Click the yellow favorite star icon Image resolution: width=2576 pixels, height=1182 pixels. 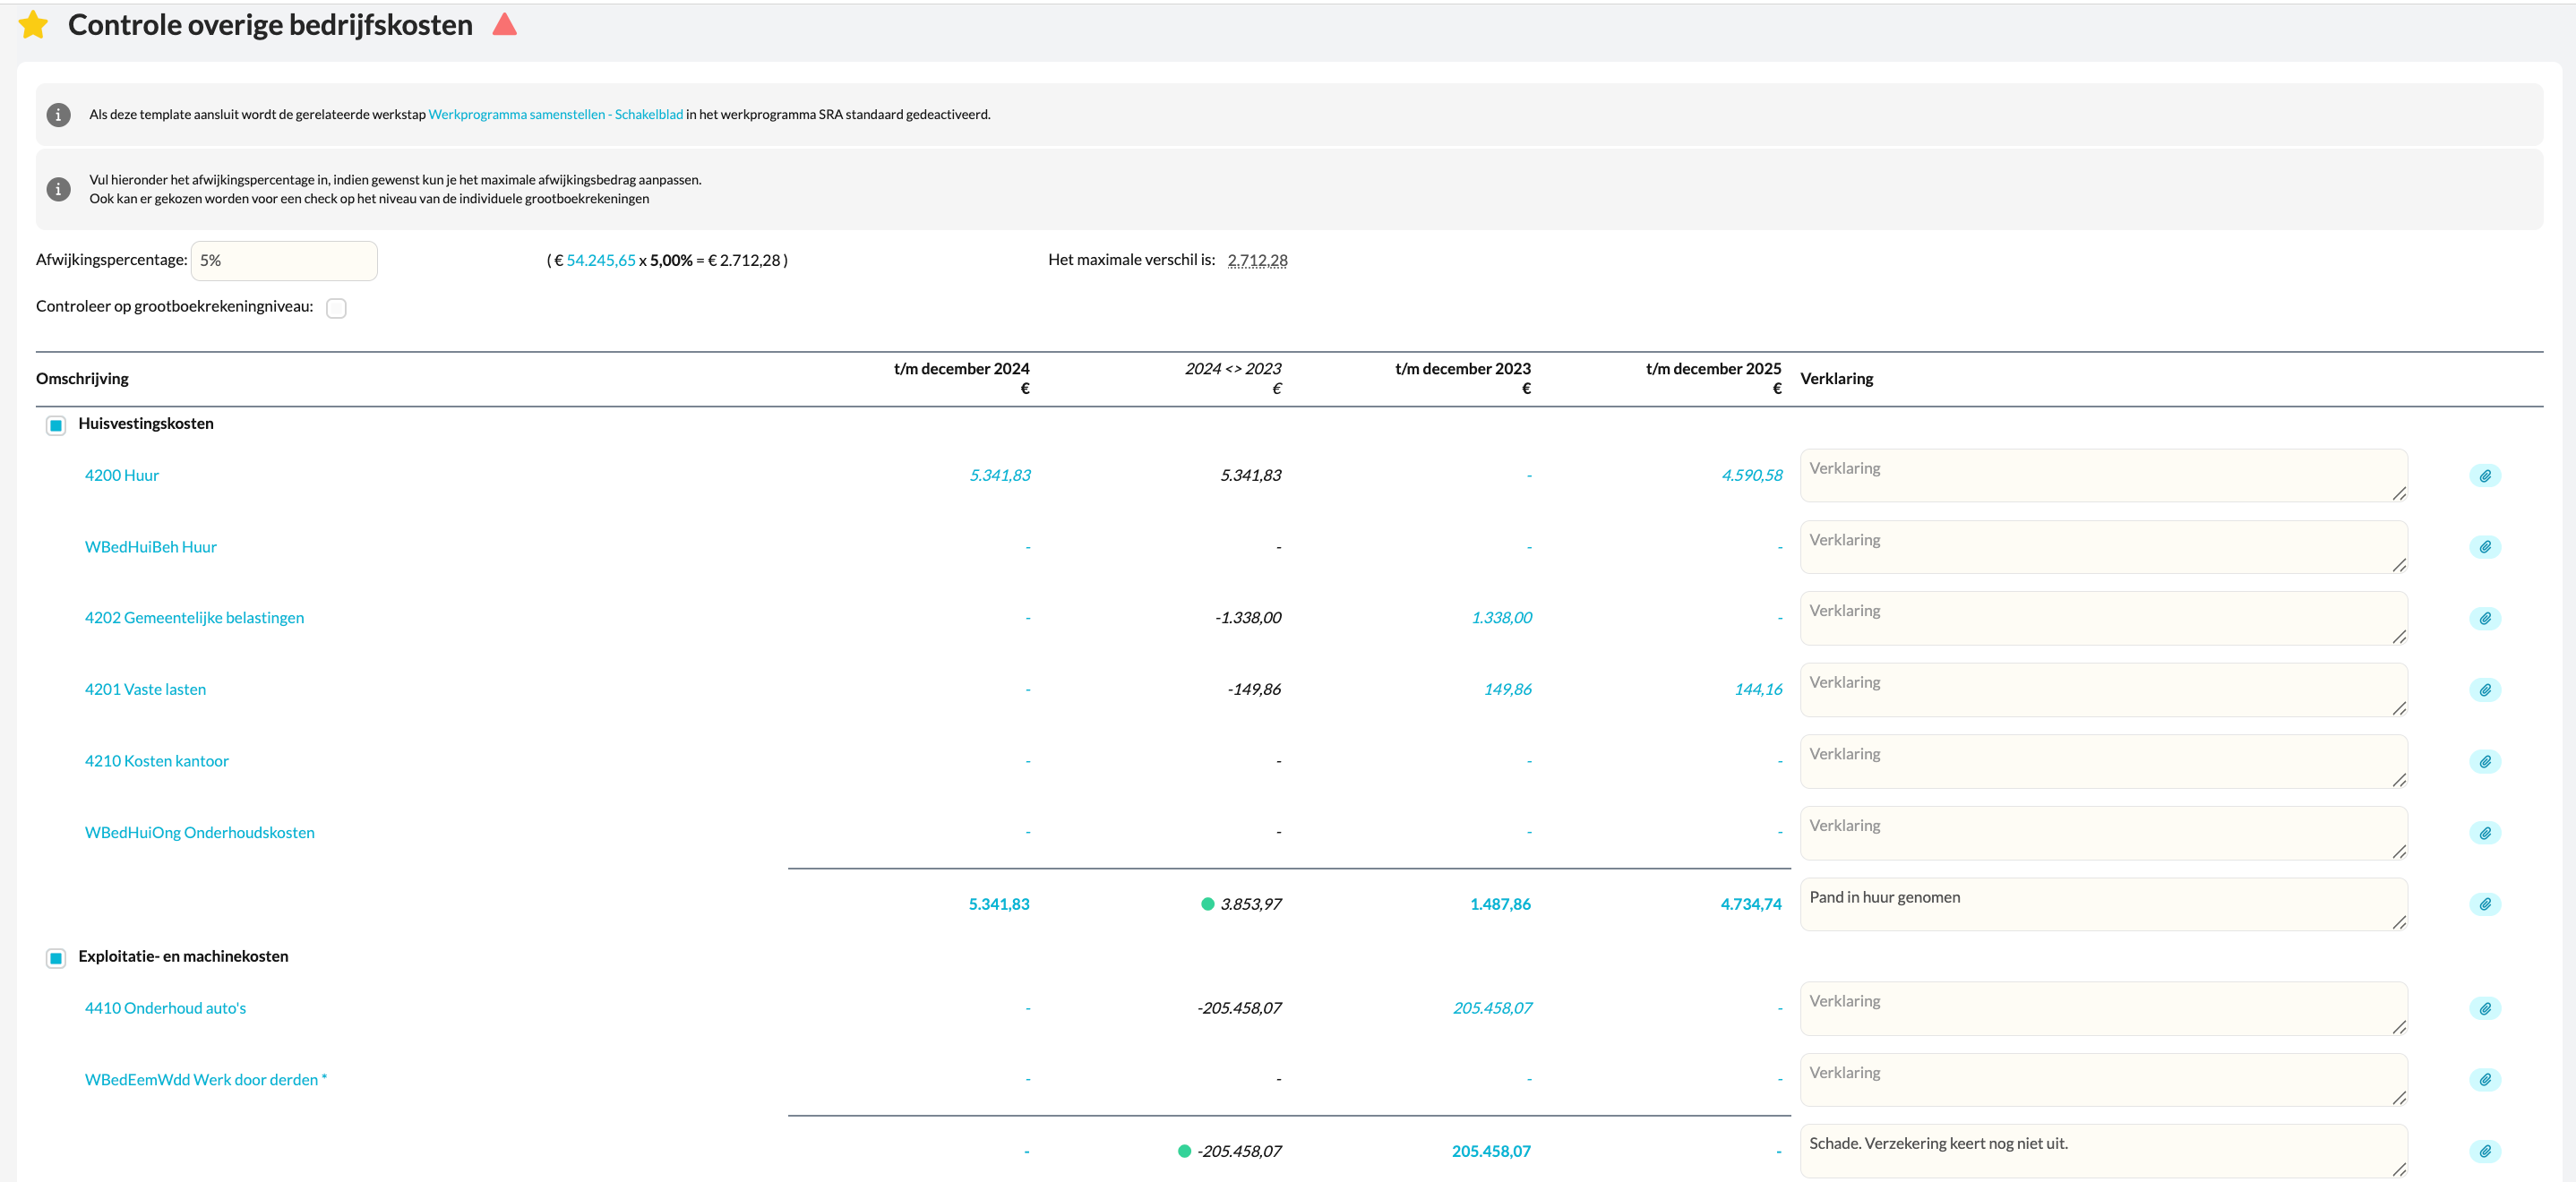[33, 25]
